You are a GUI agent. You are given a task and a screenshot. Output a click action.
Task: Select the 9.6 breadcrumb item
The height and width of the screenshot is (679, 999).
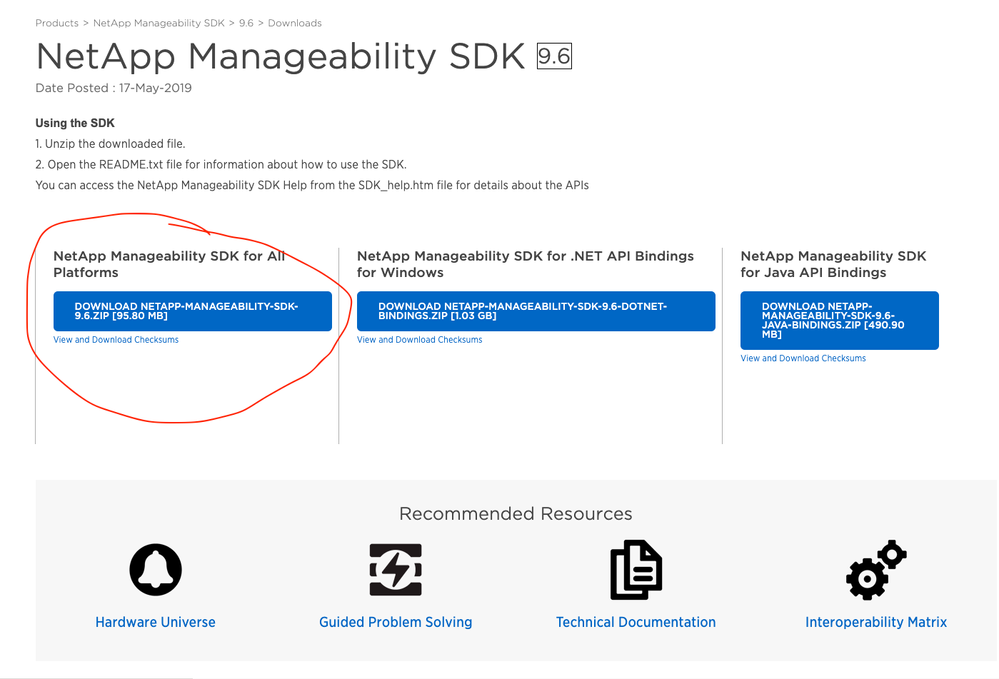pyautogui.click(x=246, y=23)
